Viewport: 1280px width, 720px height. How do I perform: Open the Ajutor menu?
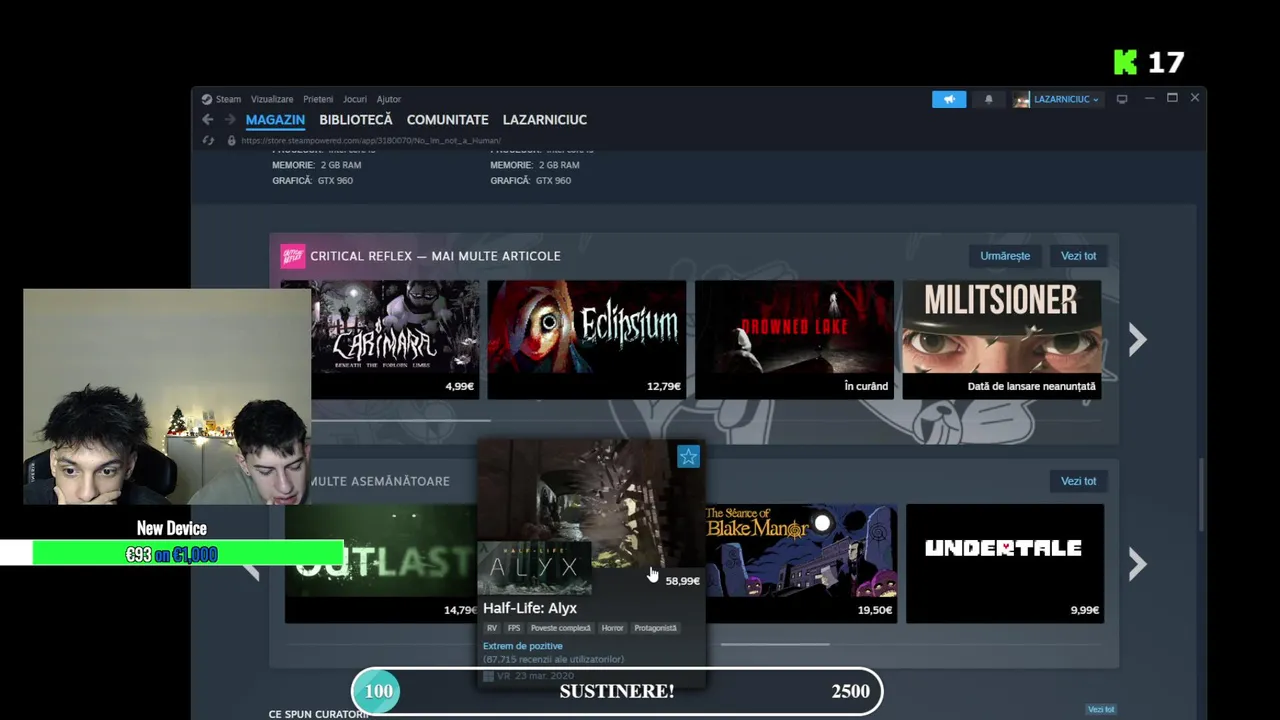tap(389, 99)
